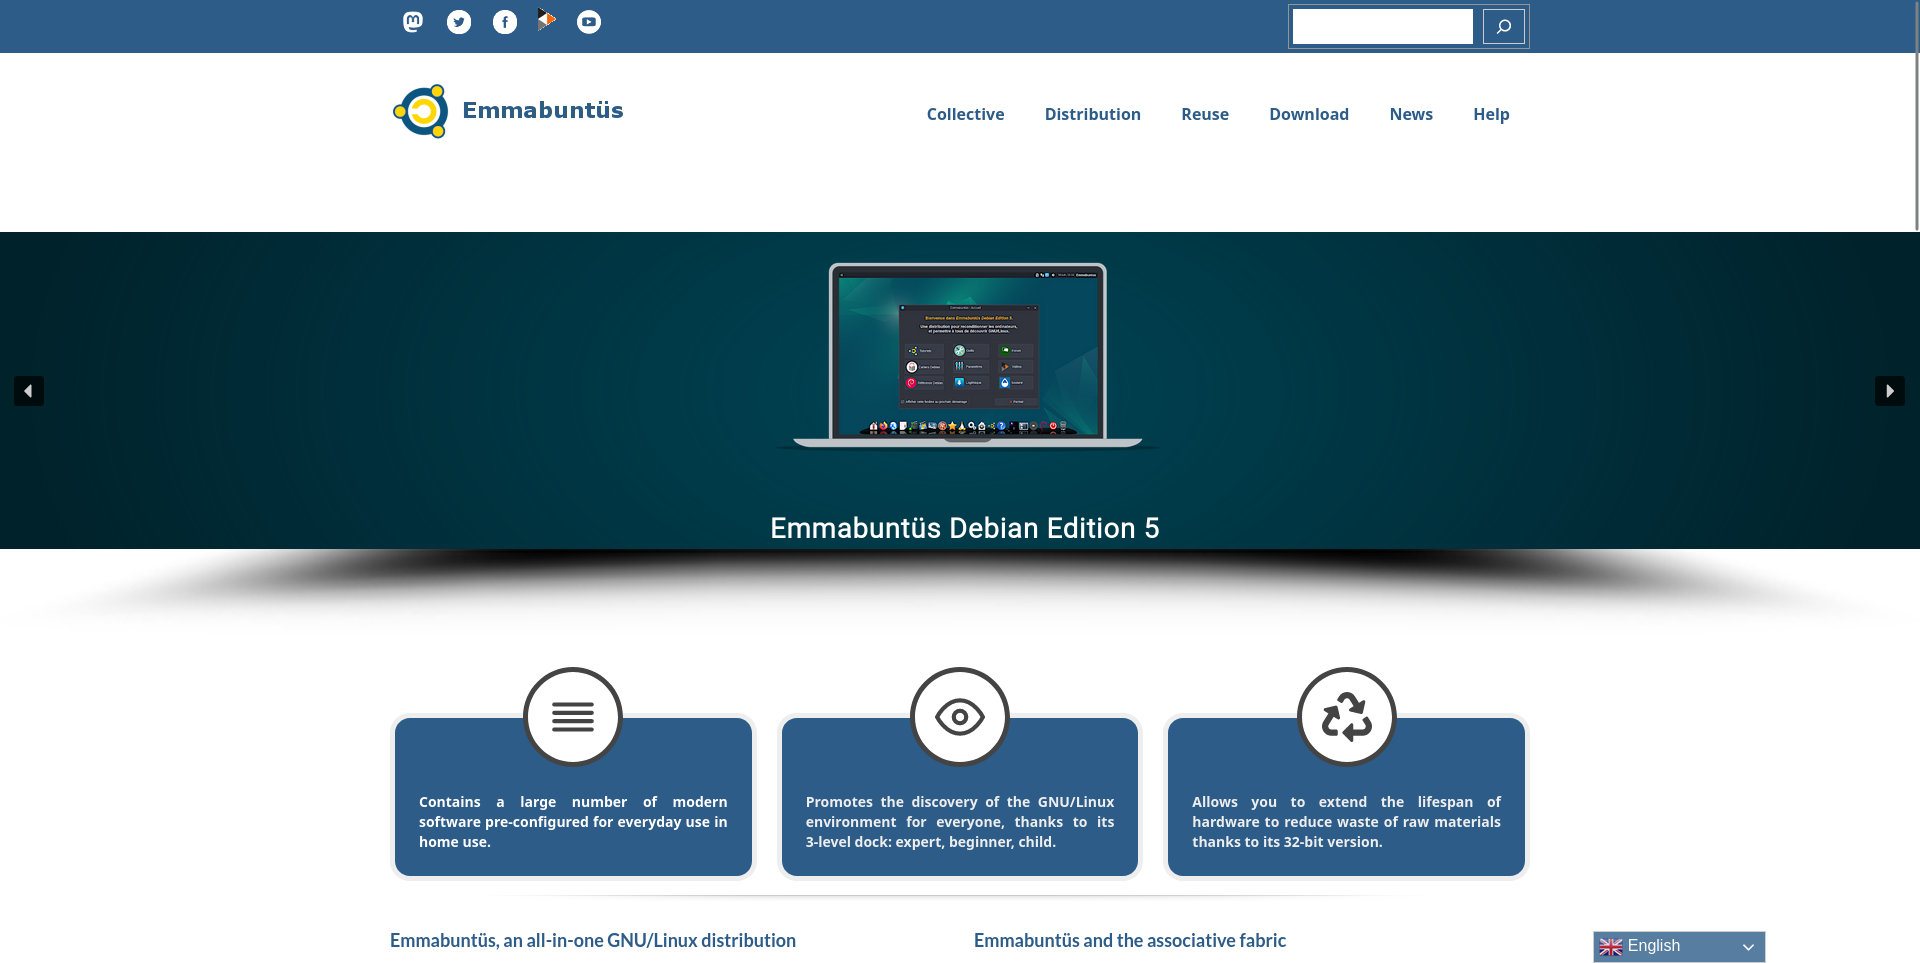Open the Twitter profile icon
This screenshot has width=1920, height=963.
coord(459,22)
